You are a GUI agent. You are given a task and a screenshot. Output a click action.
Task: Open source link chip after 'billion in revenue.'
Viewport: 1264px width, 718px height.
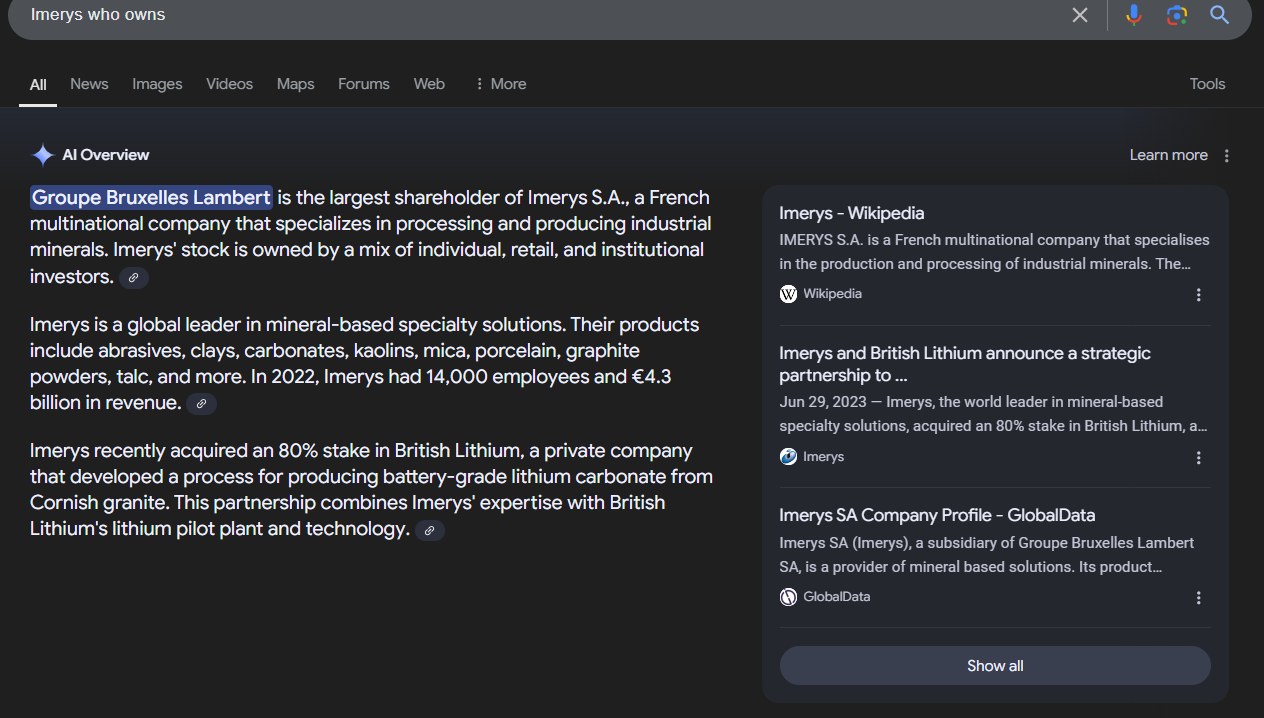point(201,404)
